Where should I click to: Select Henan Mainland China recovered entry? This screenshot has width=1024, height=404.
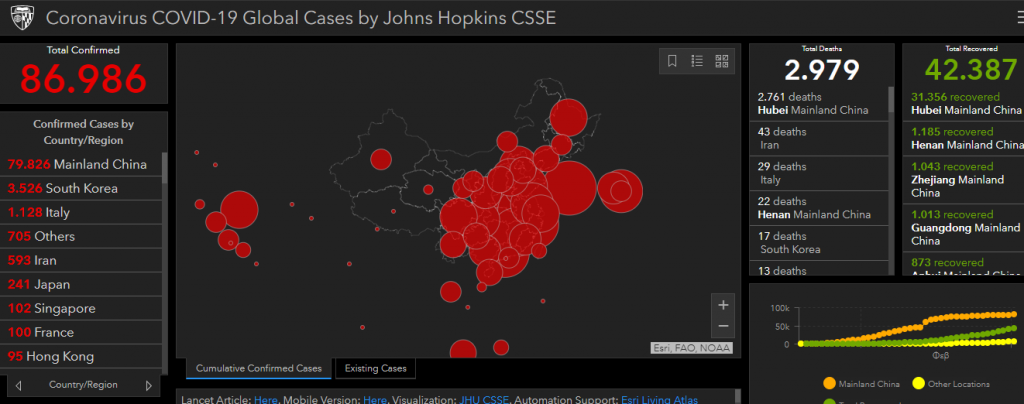click(962, 139)
